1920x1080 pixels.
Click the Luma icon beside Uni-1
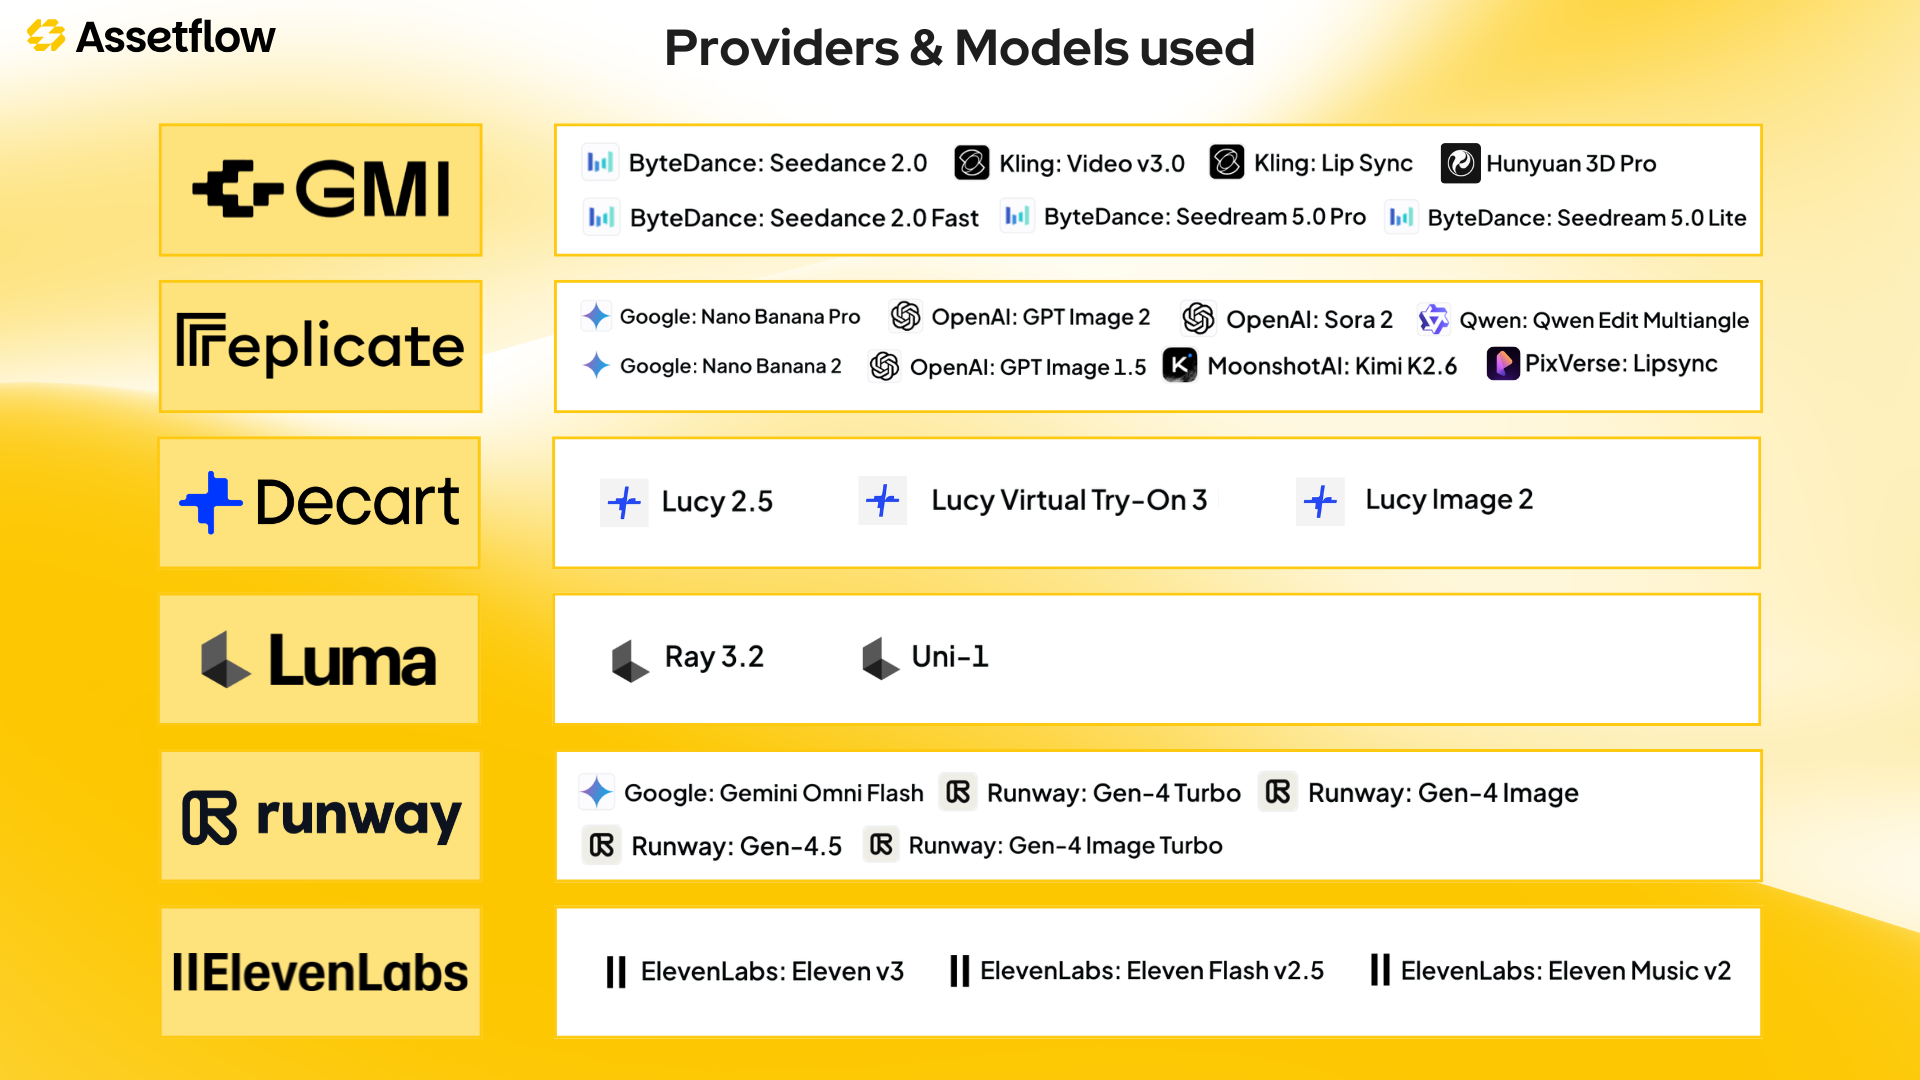(x=880, y=659)
